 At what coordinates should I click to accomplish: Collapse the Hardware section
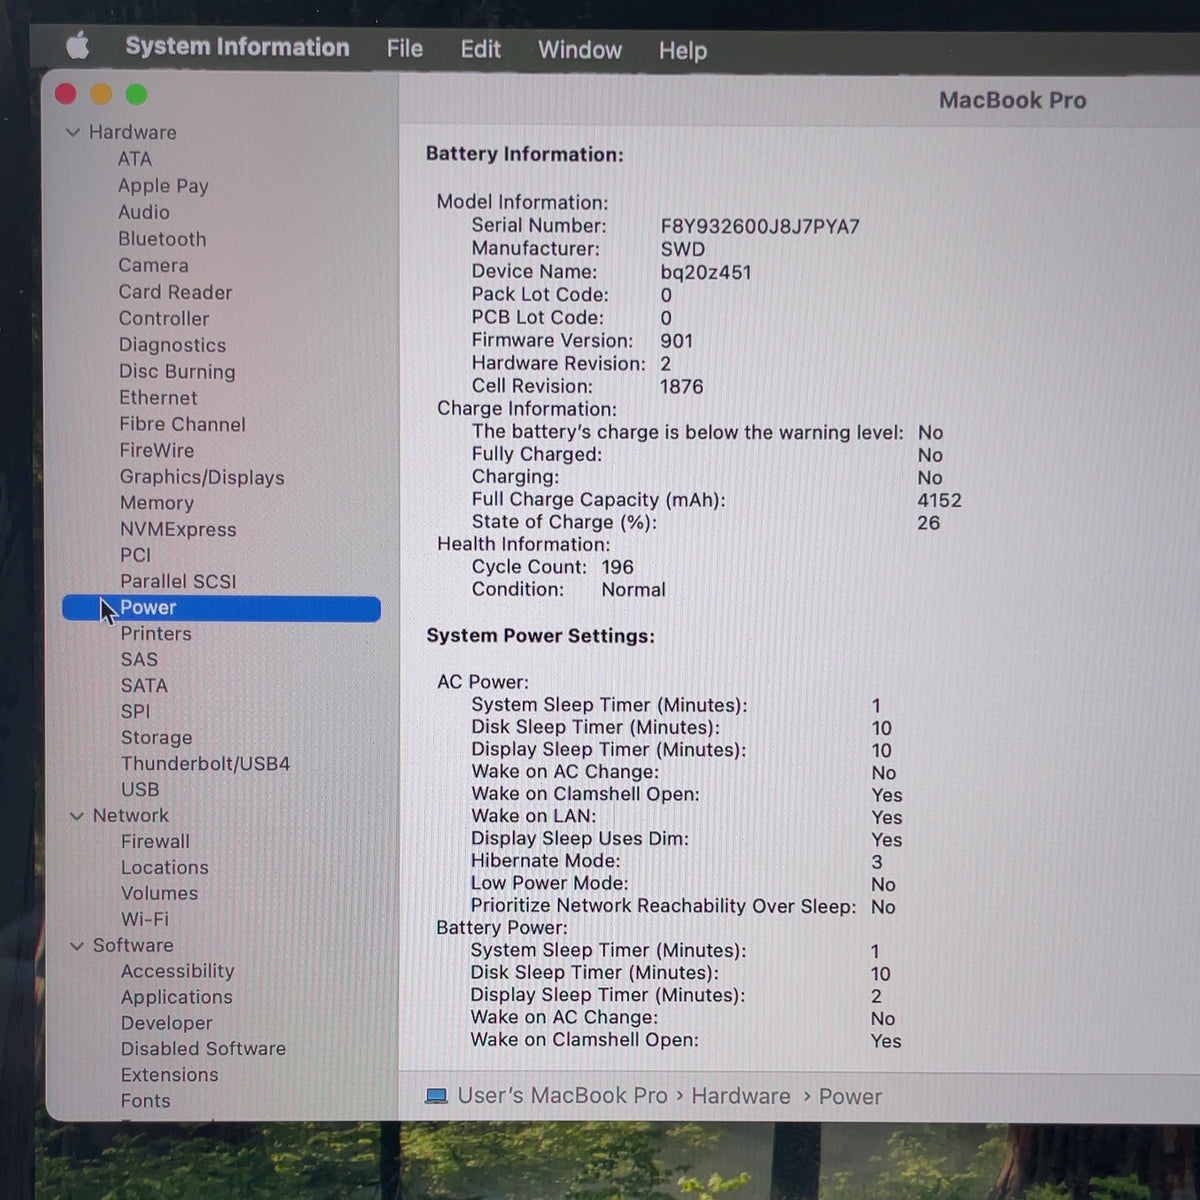tap(73, 132)
